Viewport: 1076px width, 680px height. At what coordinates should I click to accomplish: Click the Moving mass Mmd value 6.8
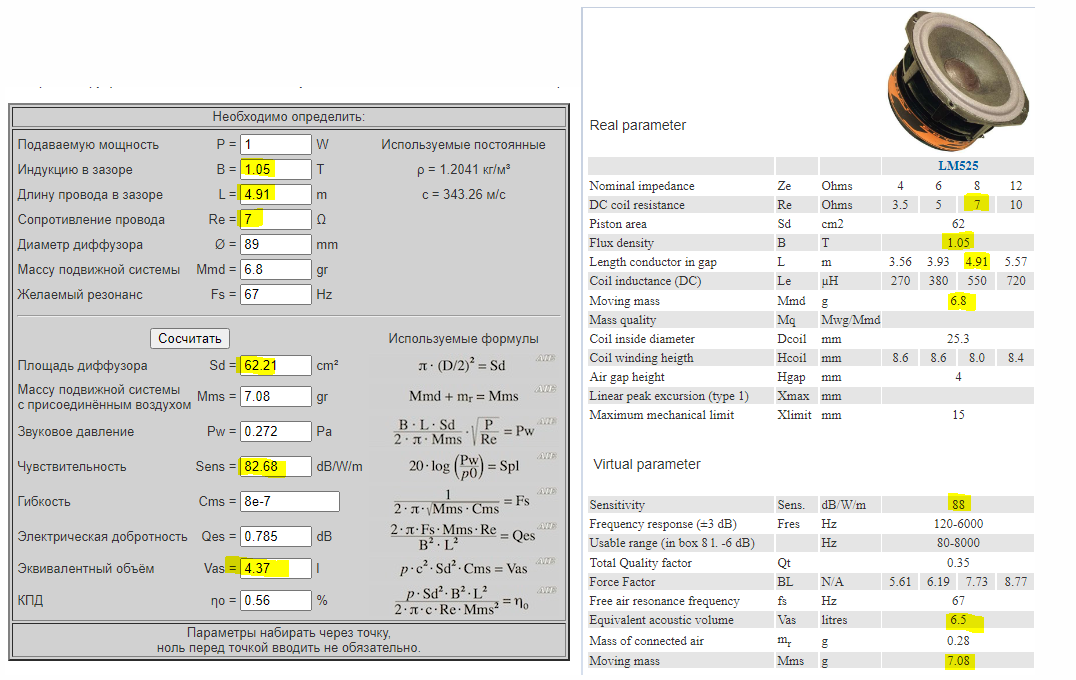[958, 301]
